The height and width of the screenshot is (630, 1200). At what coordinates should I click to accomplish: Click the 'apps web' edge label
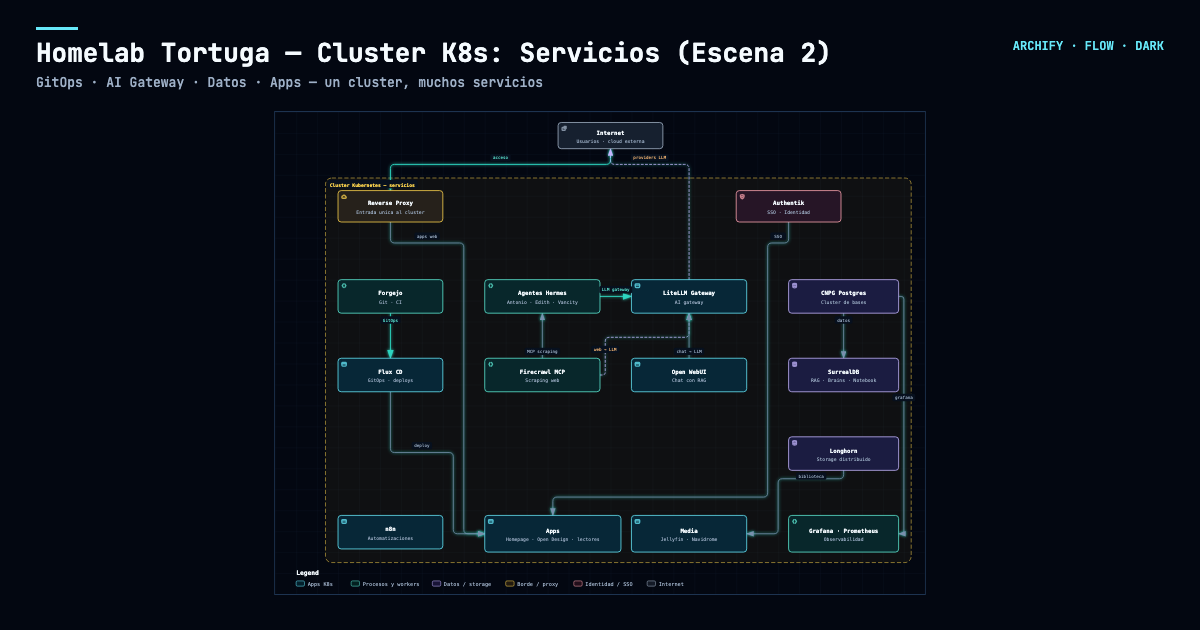click(x=427, y=236)
